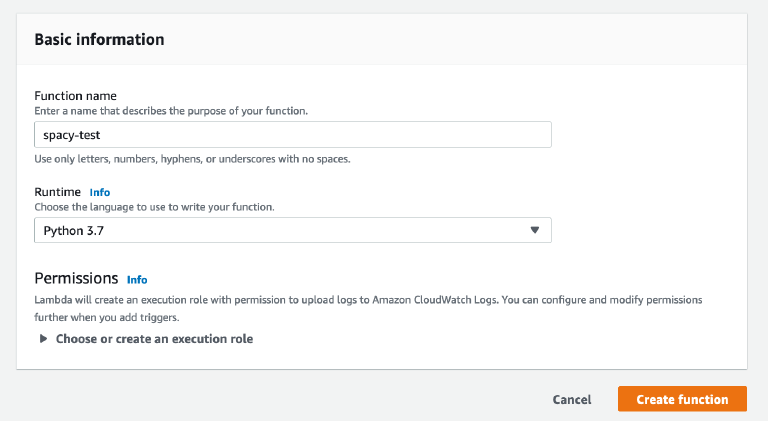Click the "Use only letters, numbers" hint text
This screenshot has height=421, width=768.
[x=192, y=159]
